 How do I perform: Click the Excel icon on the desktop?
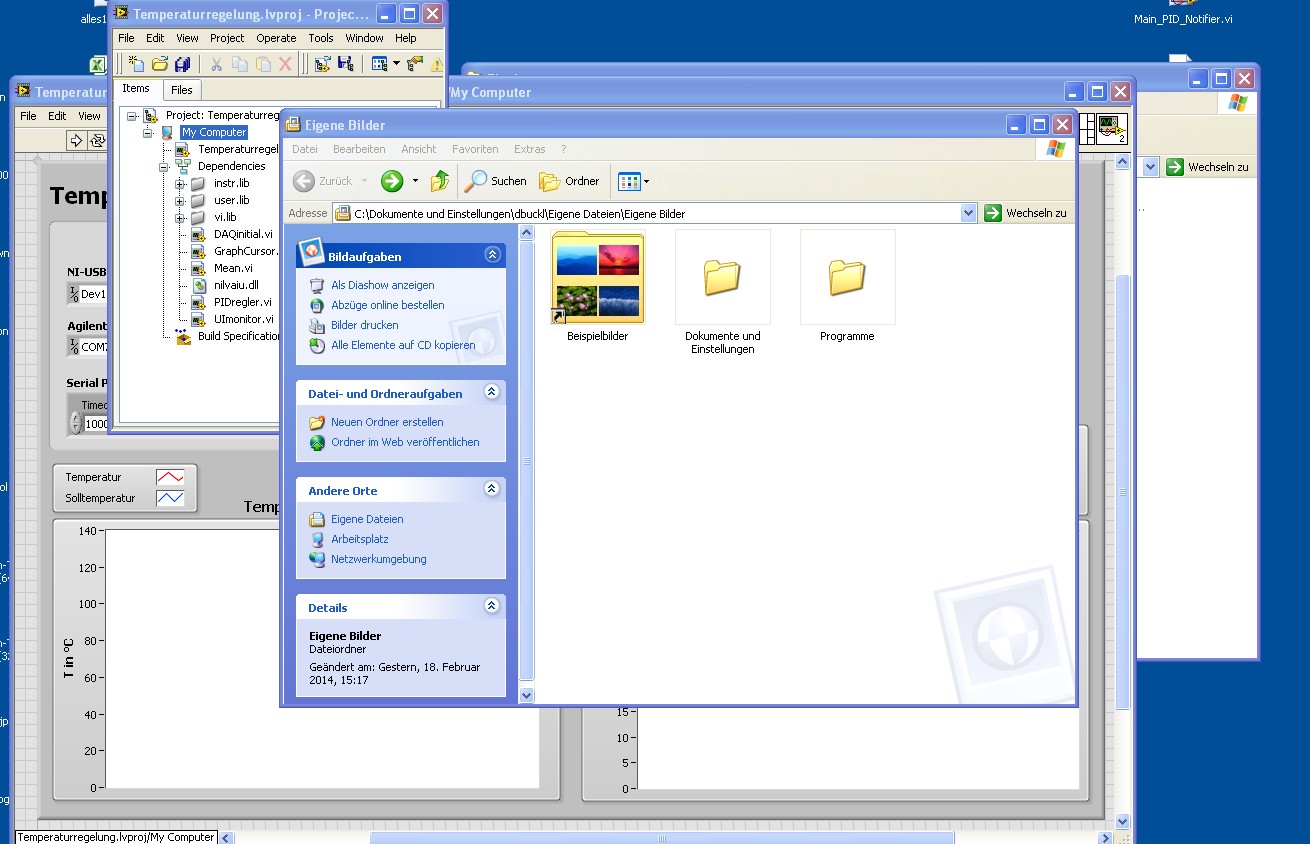point(98,65)
